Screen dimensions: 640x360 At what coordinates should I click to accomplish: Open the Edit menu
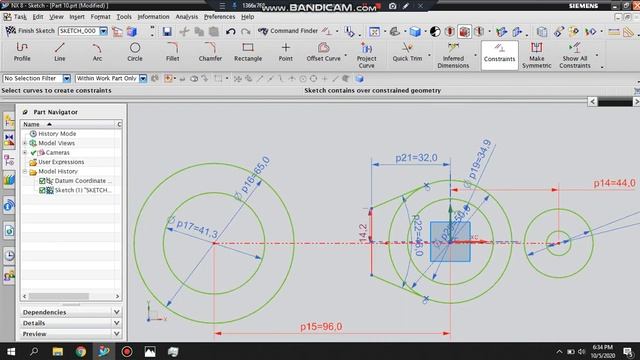pyautogui.click(x=38, y=17)
